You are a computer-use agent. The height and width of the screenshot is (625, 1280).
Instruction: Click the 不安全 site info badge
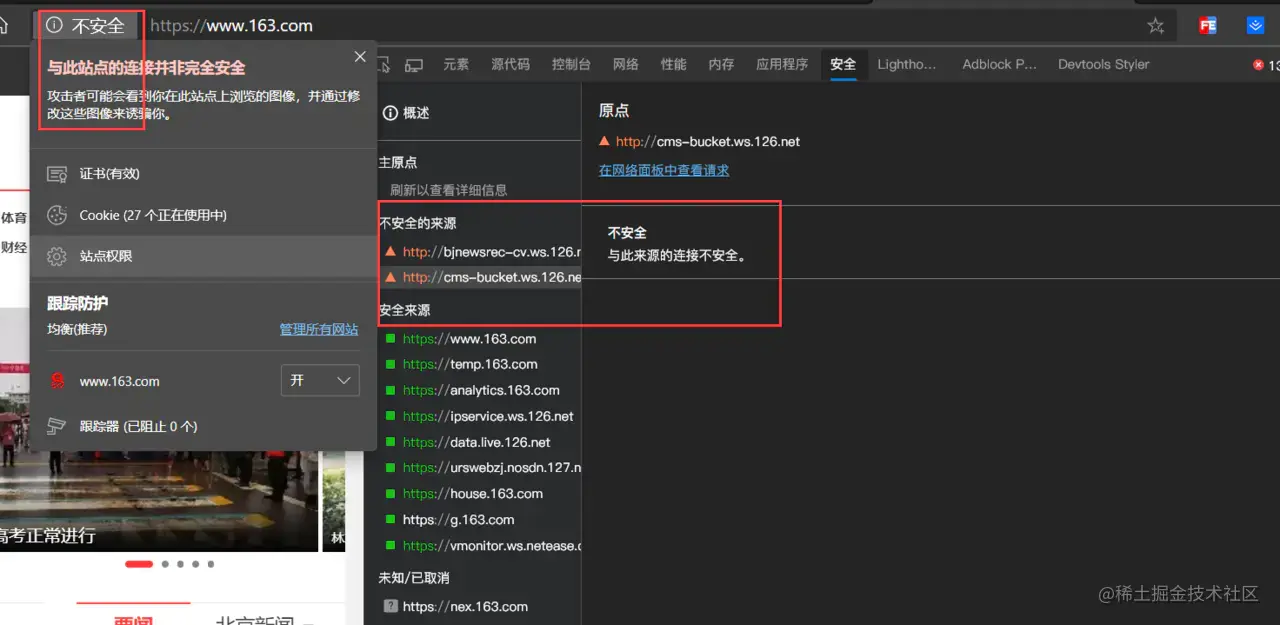87,26
